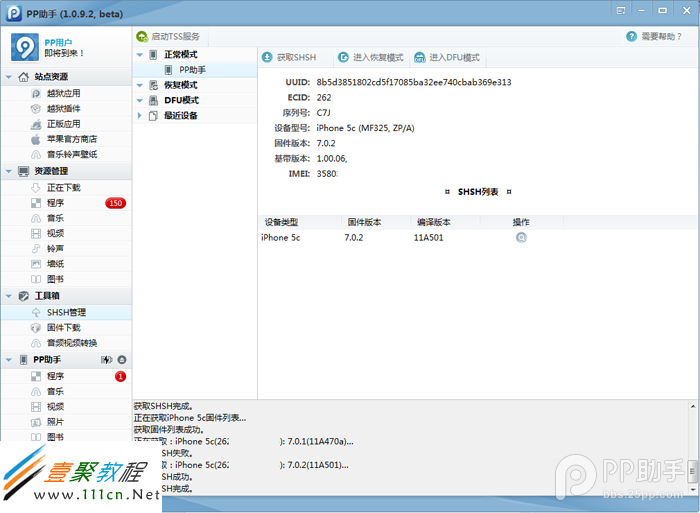The width and height of the screenshot is (700, 513).
Task: Click the eject device icon
Action: coord(122,360)
